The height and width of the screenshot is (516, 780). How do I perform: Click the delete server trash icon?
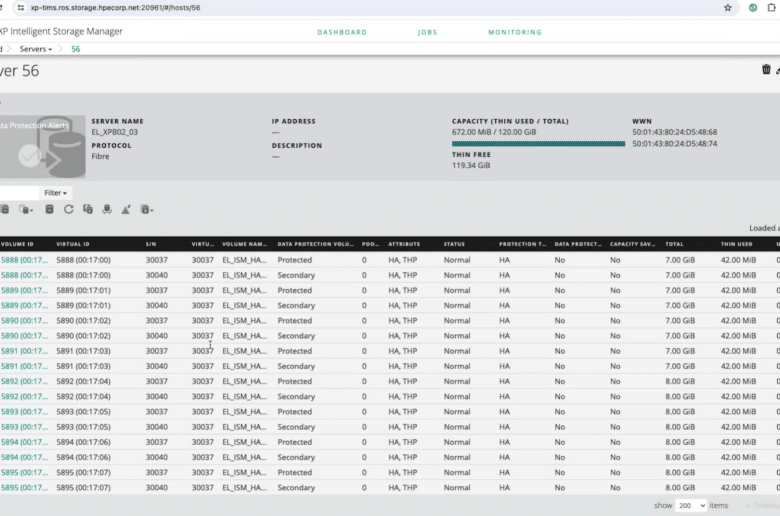pyautogui.click(x=766, y=70)
